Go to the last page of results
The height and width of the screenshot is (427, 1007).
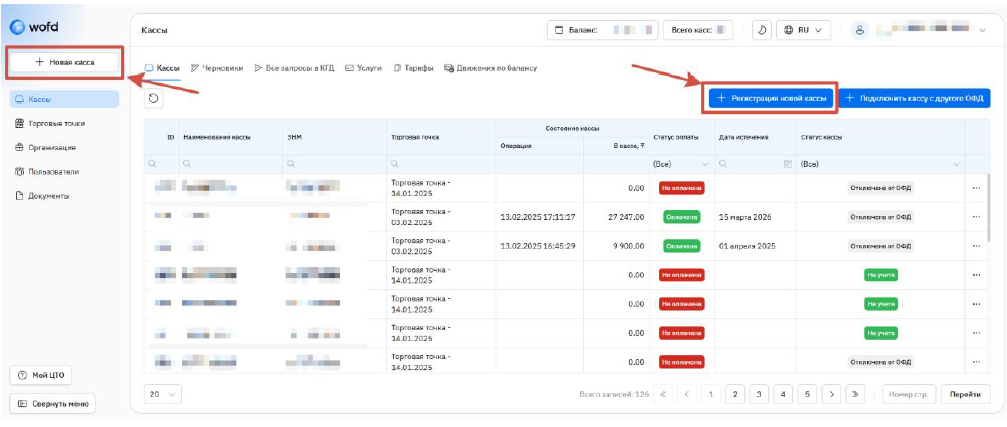pos(856,394)
